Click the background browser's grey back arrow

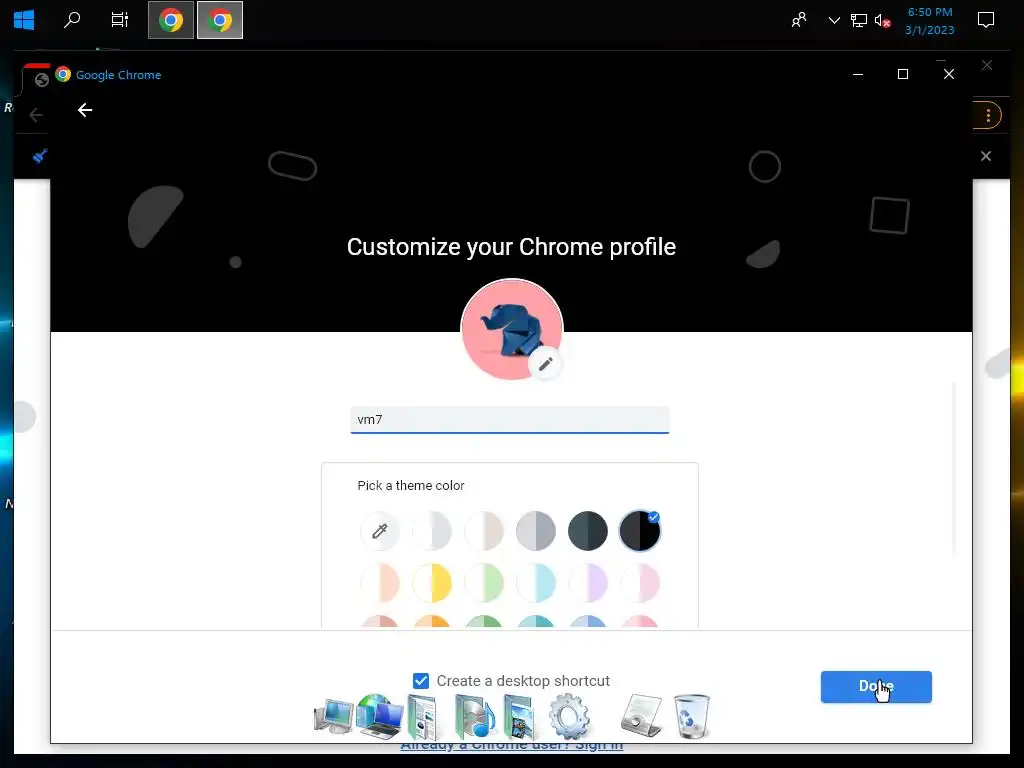36,116
